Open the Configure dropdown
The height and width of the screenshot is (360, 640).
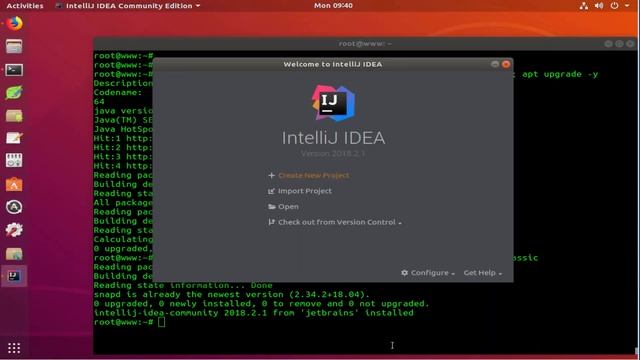433,273
